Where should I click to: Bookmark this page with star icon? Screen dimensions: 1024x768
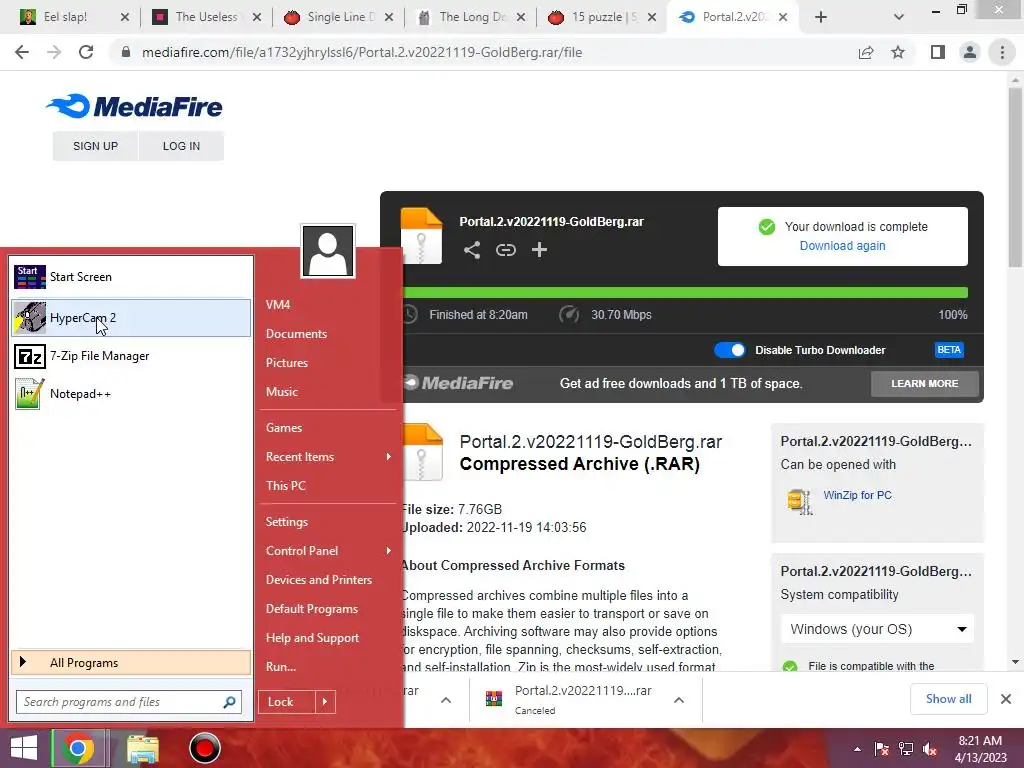898,52
